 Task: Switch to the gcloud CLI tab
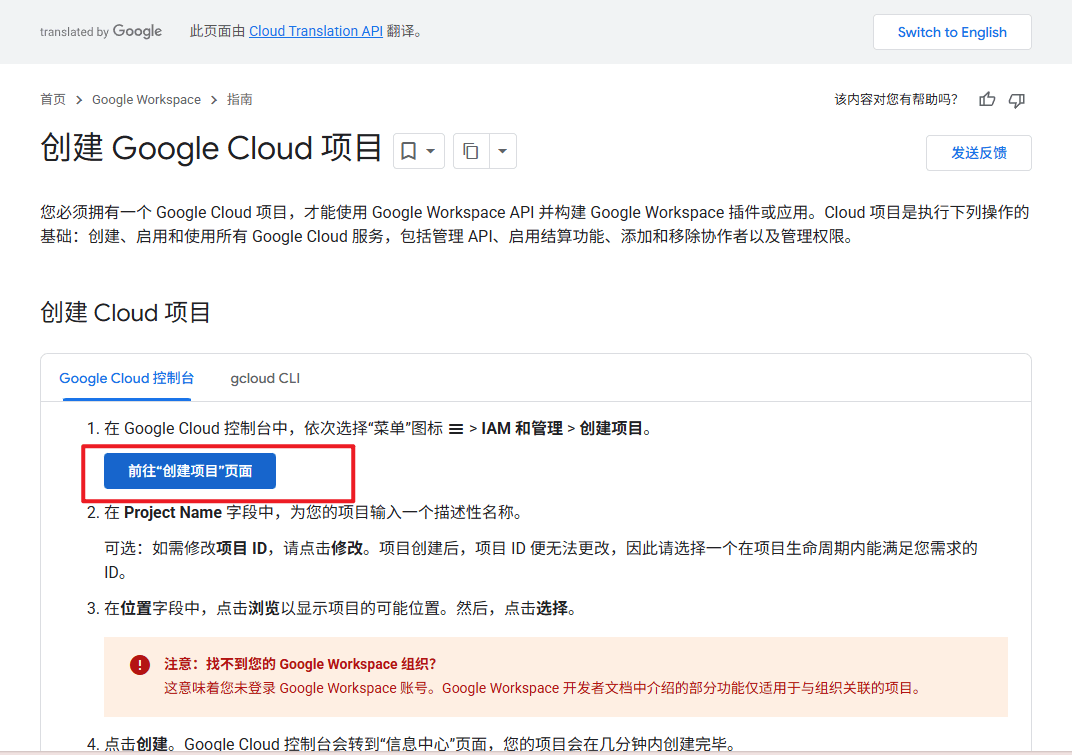[x=265, y=378]
